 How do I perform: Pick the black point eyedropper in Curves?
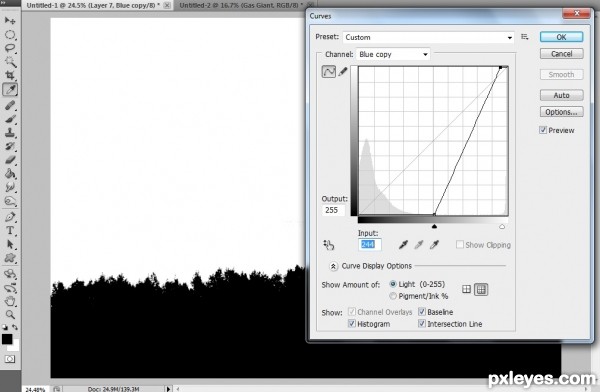click(403, 245)
